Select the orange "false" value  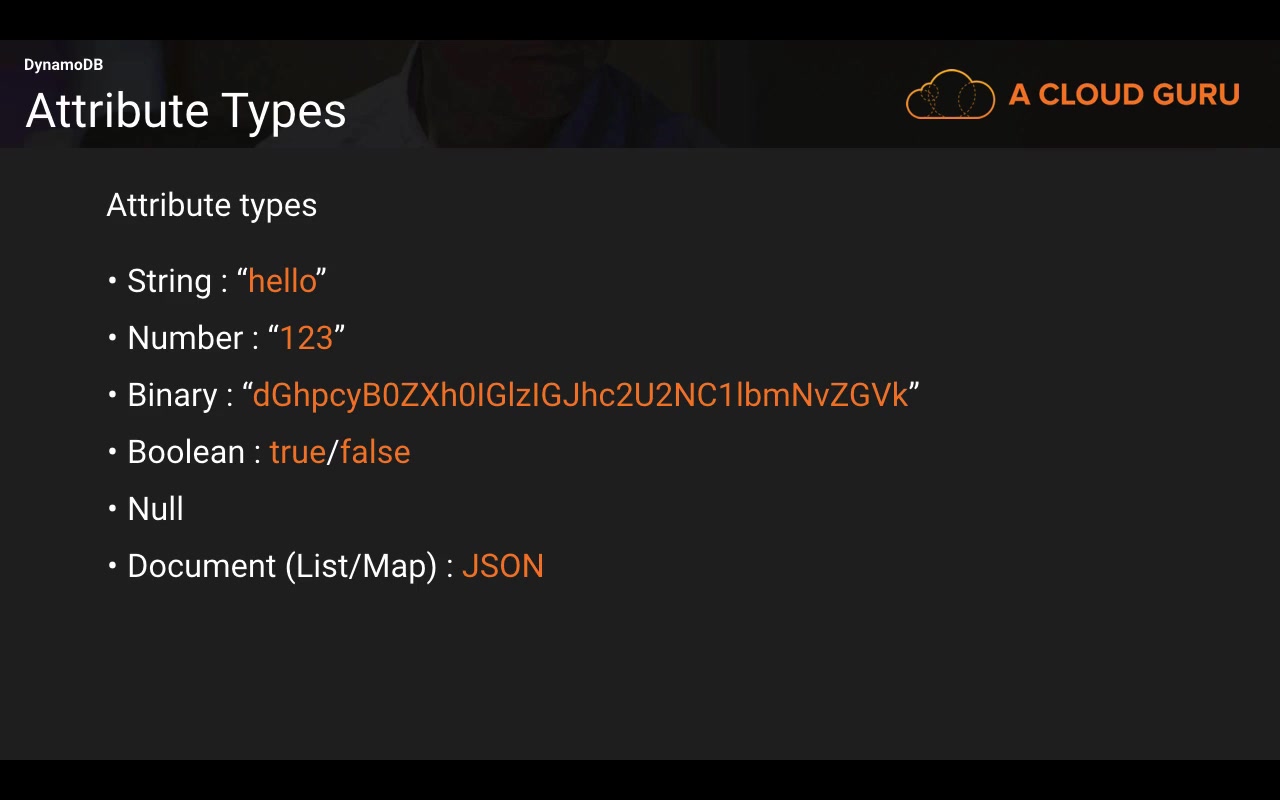[x=375, y=452]
